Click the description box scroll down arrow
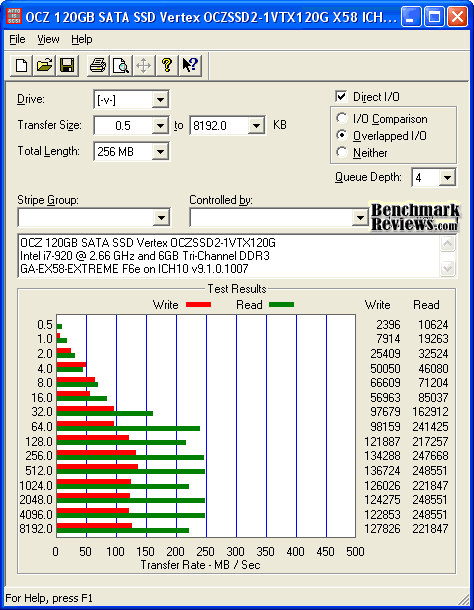Viewport: 474px width, 610px height. point(448,268)
